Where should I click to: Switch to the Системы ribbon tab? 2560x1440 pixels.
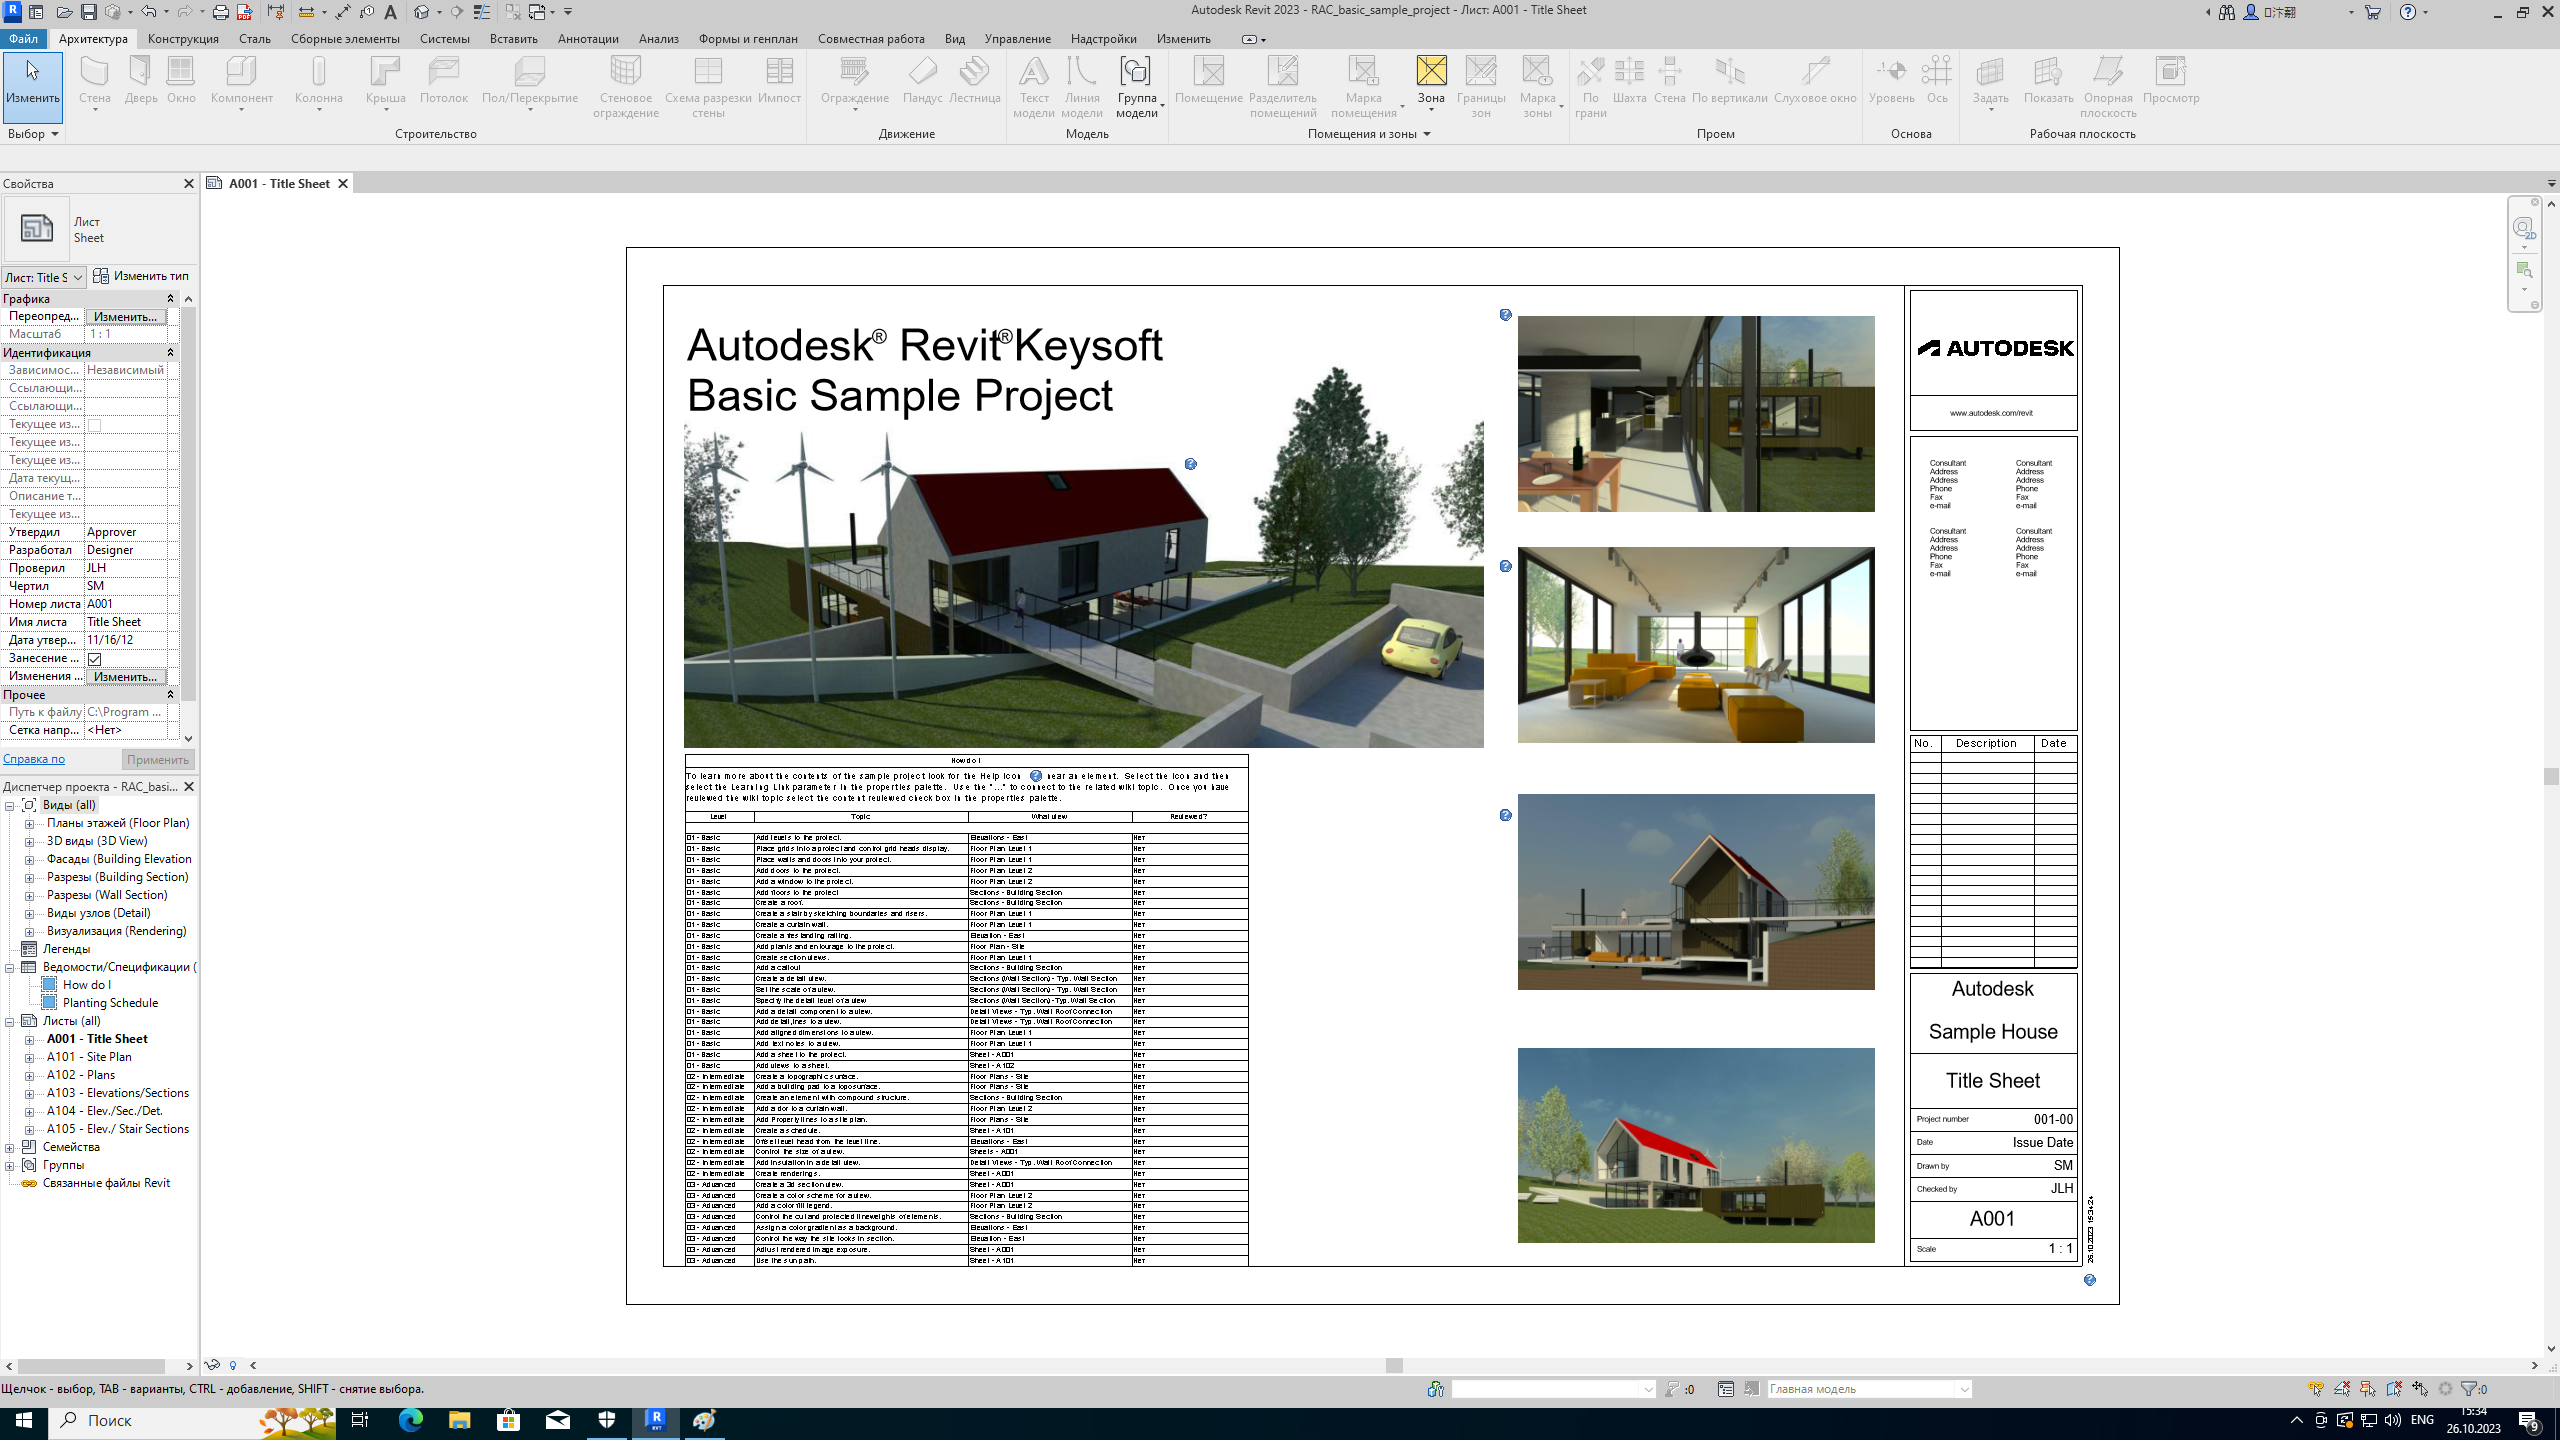coord(444,39)
